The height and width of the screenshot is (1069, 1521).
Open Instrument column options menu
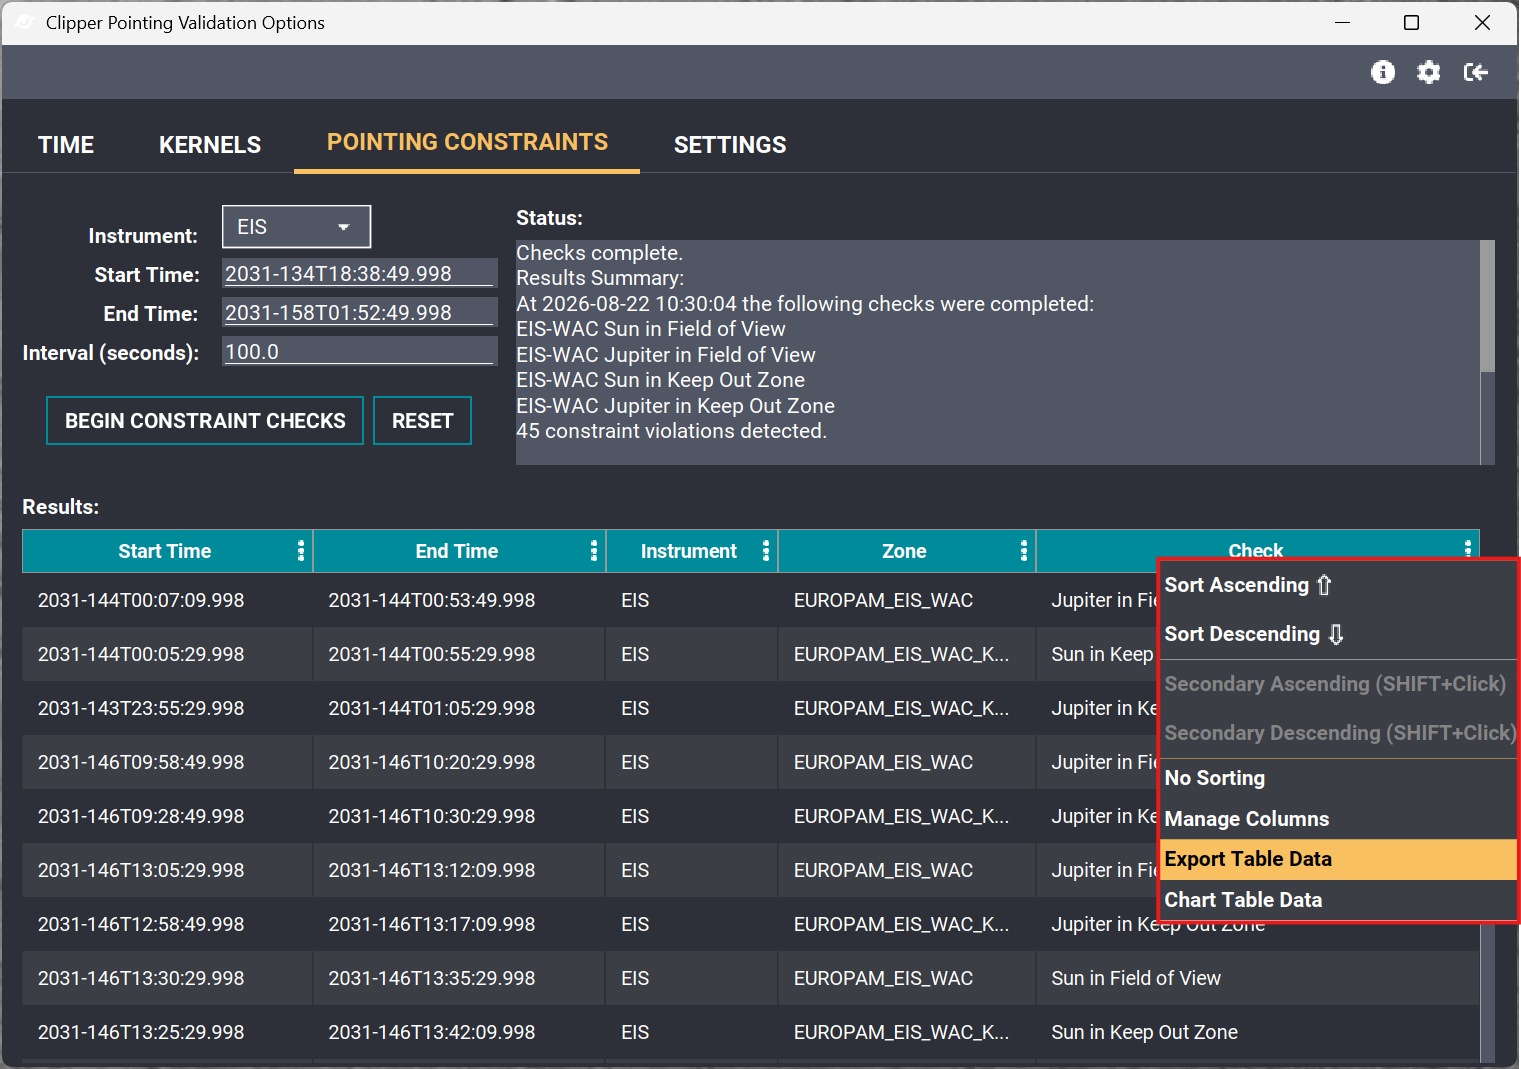tap(766, 551)
